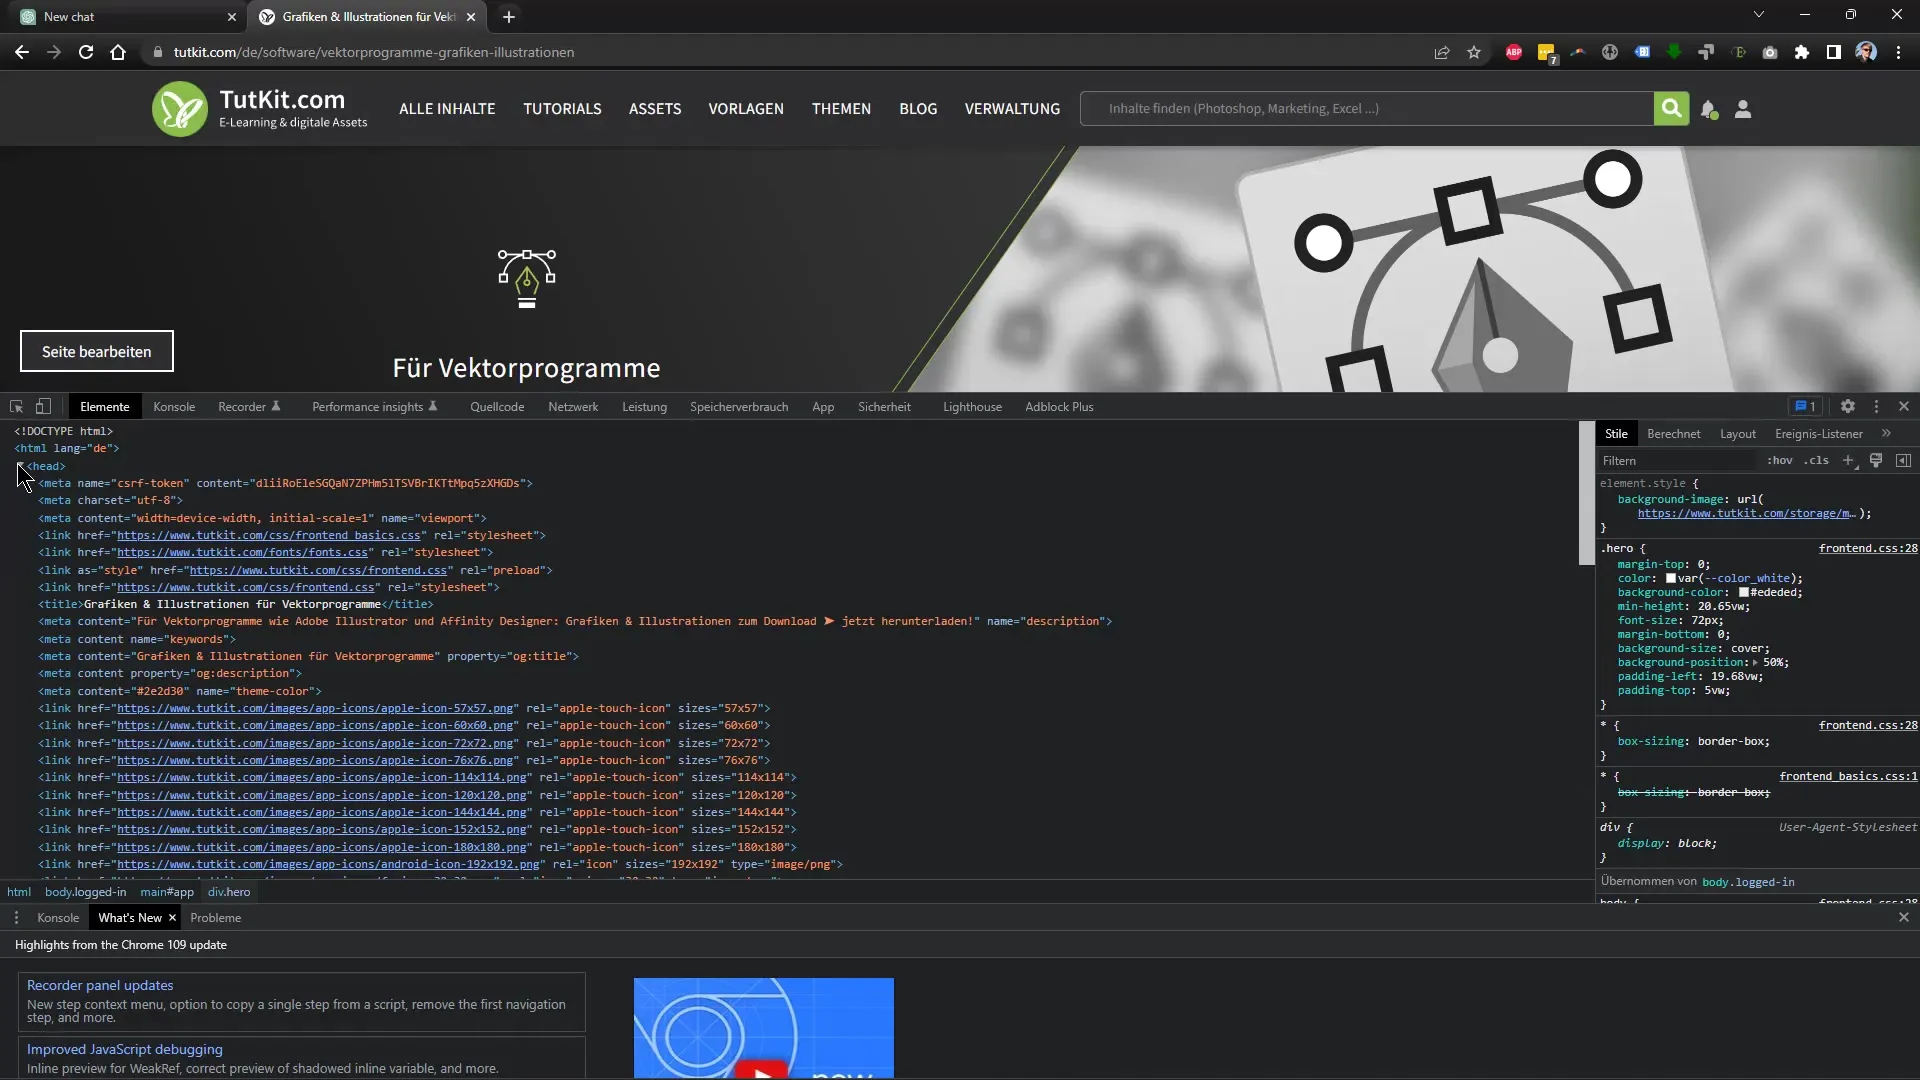Show more Styles sidebar tabs via chevron
Screen dimensions: 1920x1080
1886,434
